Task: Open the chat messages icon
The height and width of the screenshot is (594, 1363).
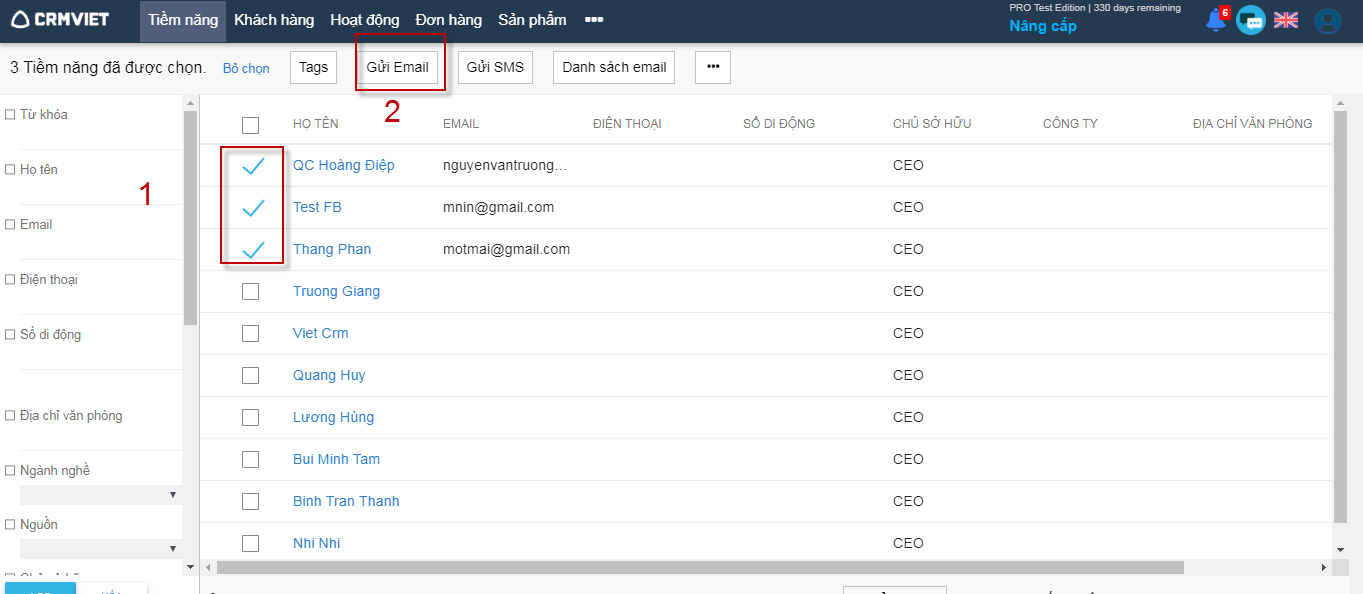Action: pyautogui.click(x=1250, y=20)
